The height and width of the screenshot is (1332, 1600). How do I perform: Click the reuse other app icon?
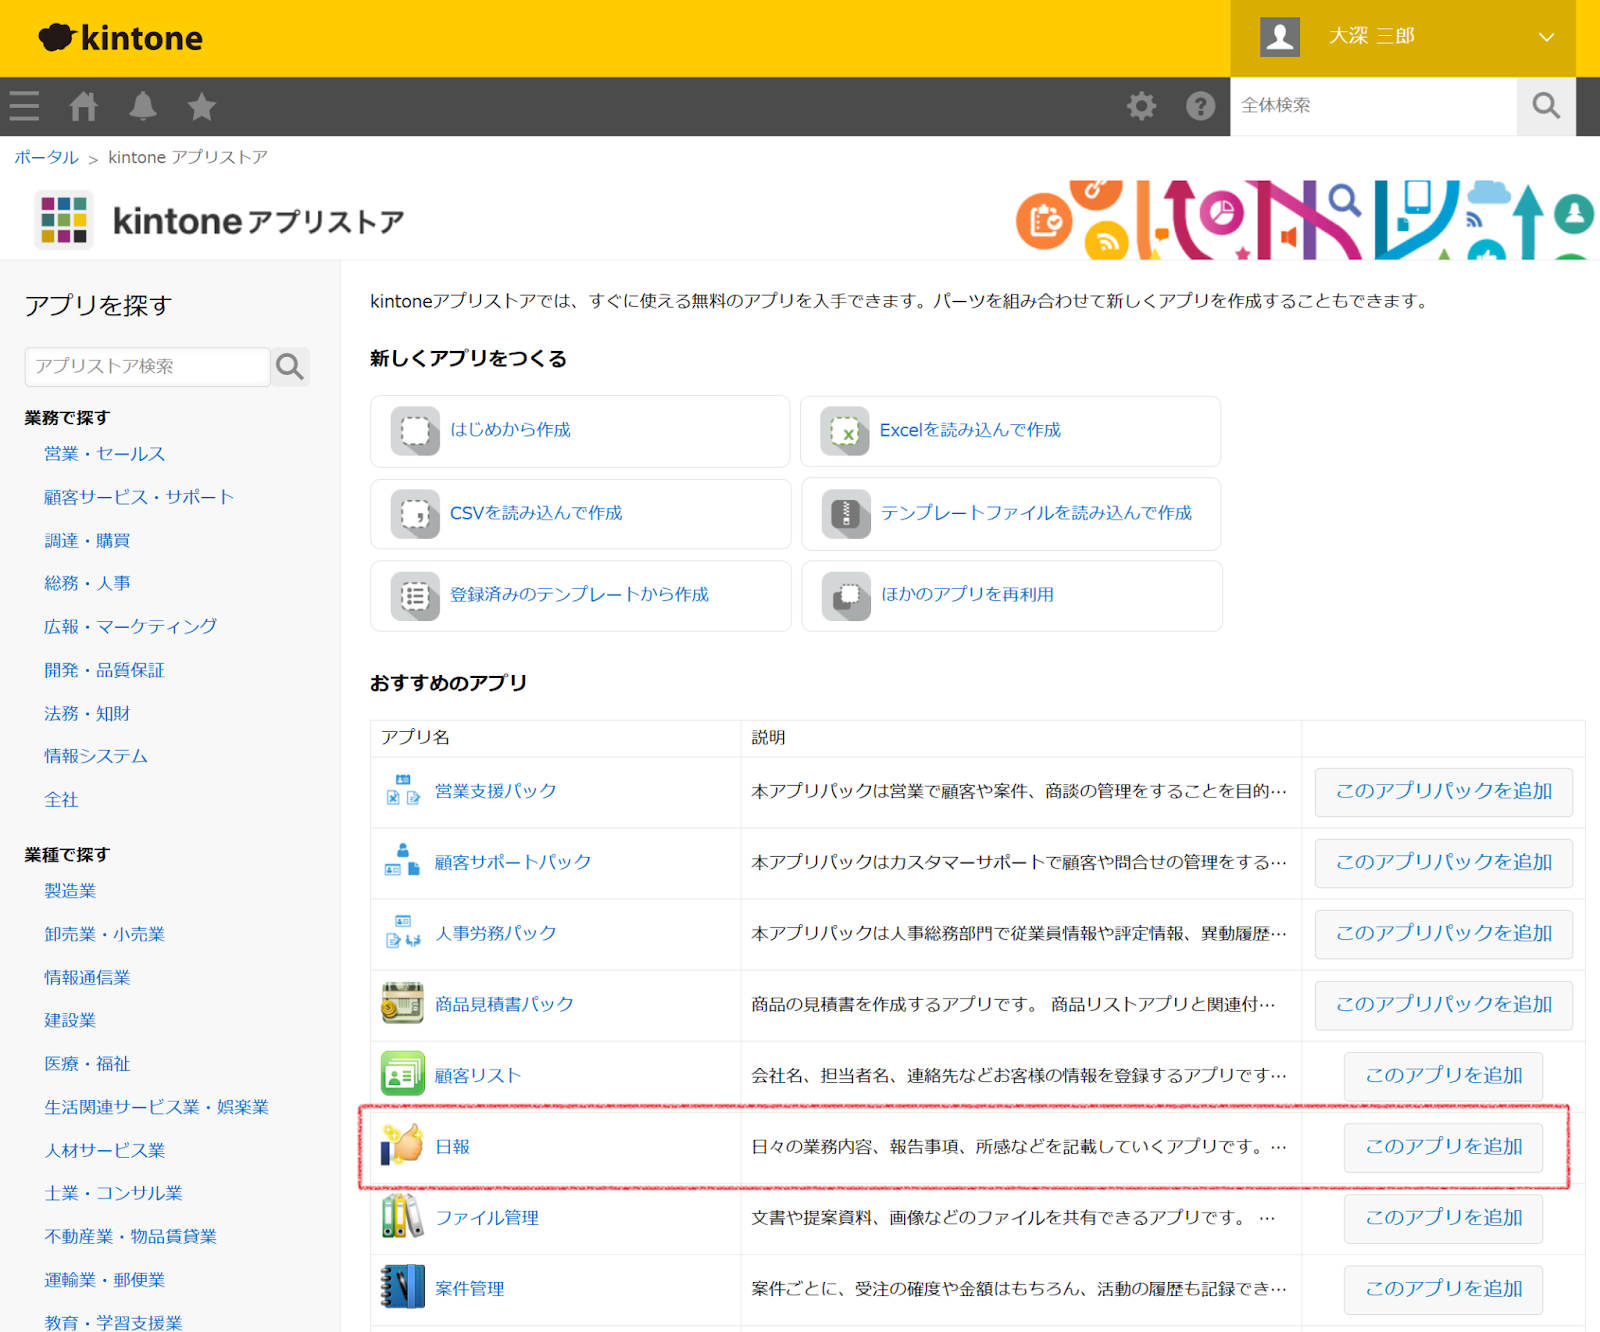(846, 596)
